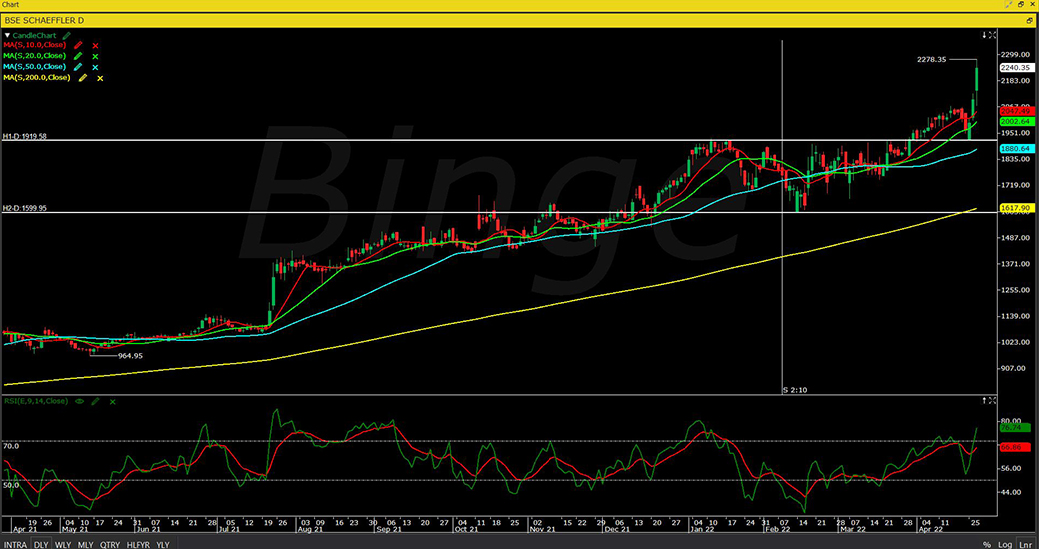Click the RSI signal value tag 66.86
The height and width of the screenshot is (549, 1039).
pyautogui.click(x=1014, y=448)
